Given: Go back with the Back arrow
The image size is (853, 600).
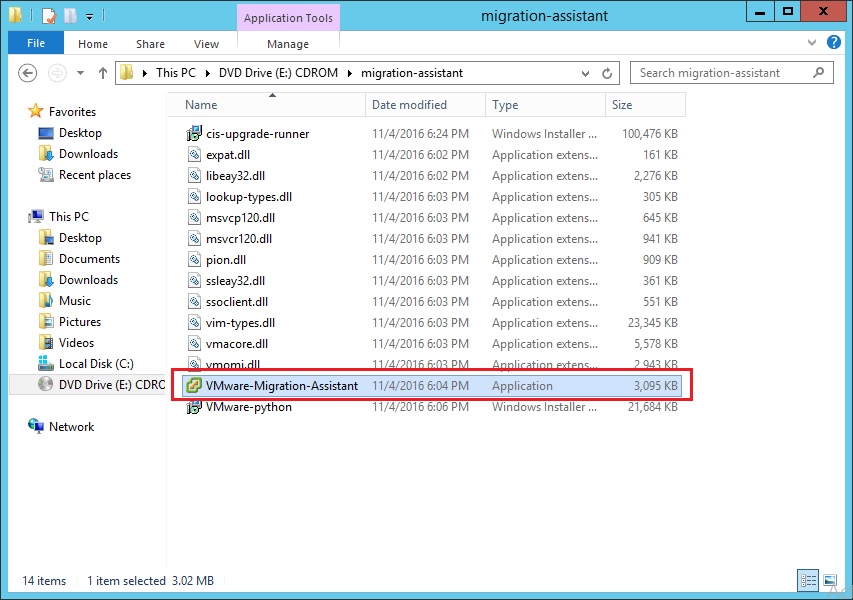Looking at the screenshot, I should pyautogui.click(x=28, y=73).
